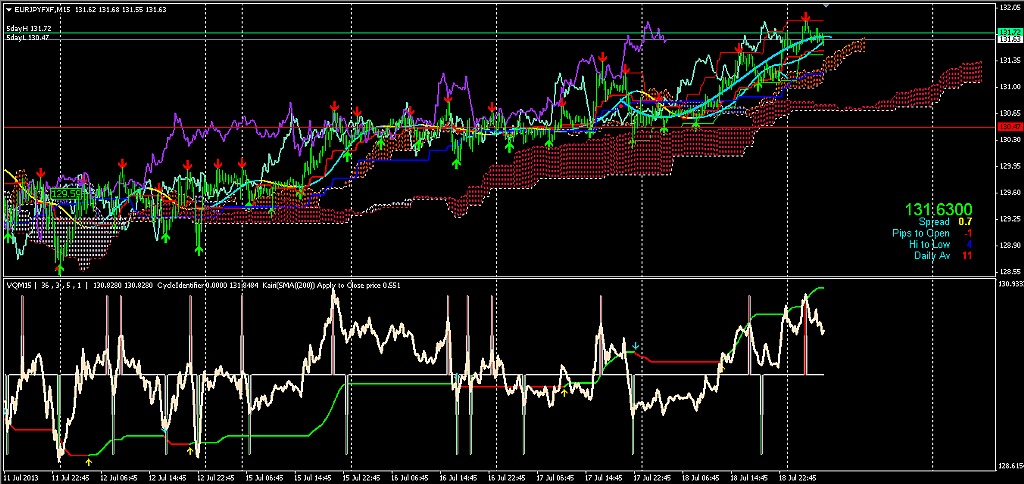
Task: Click the yellow up arrow near 17 Jul 06:45
Action: pos(563,393)
